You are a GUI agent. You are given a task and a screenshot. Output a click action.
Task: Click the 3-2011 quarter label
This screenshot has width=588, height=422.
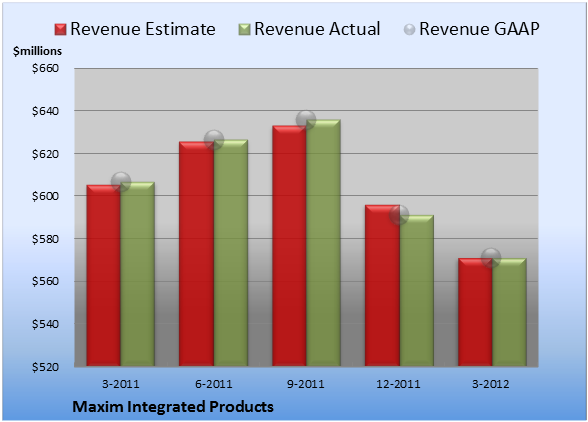(x=121, y=384)
